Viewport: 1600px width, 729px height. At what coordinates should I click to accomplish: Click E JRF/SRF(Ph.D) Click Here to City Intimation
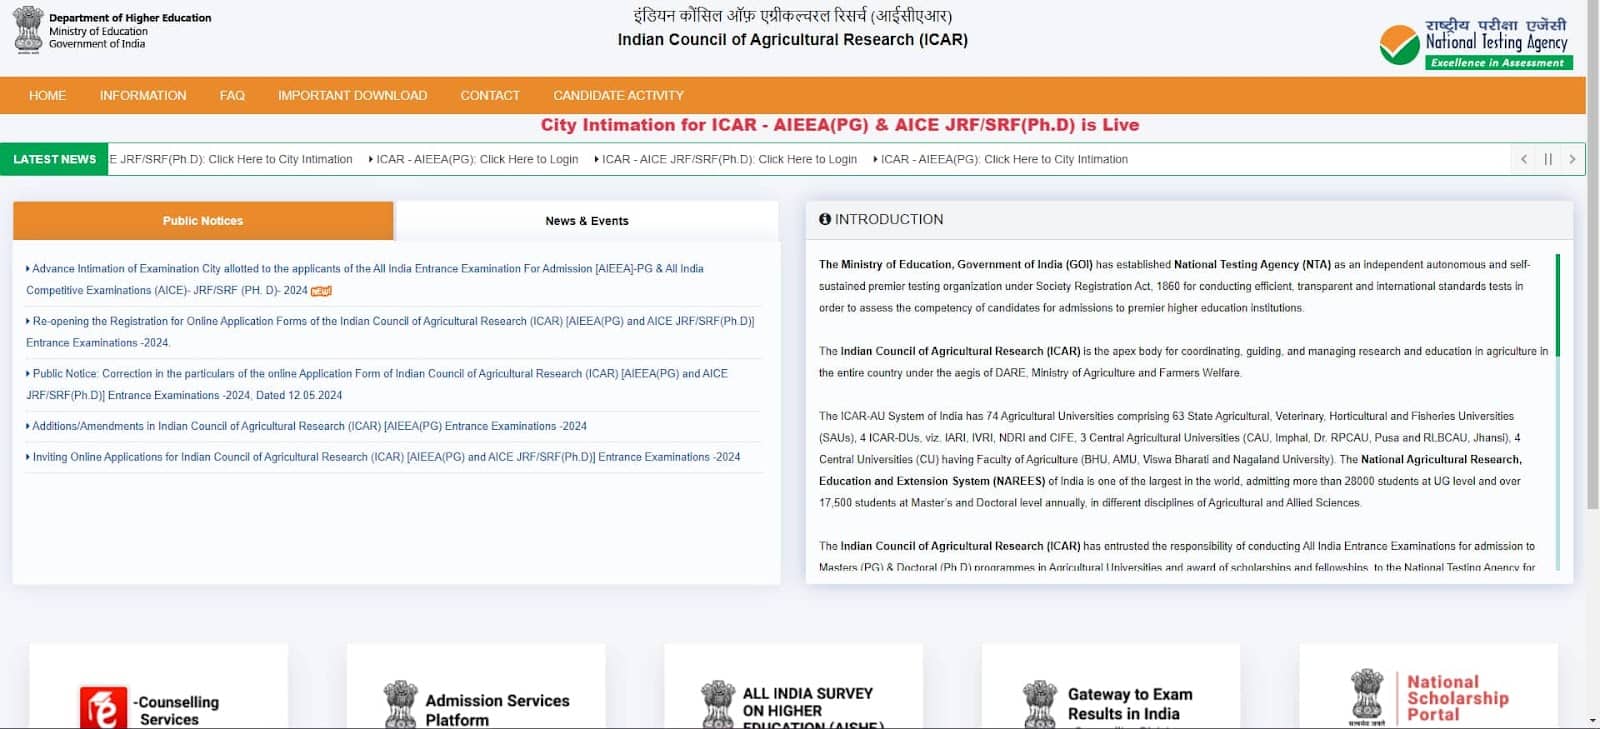coord(231,159)
